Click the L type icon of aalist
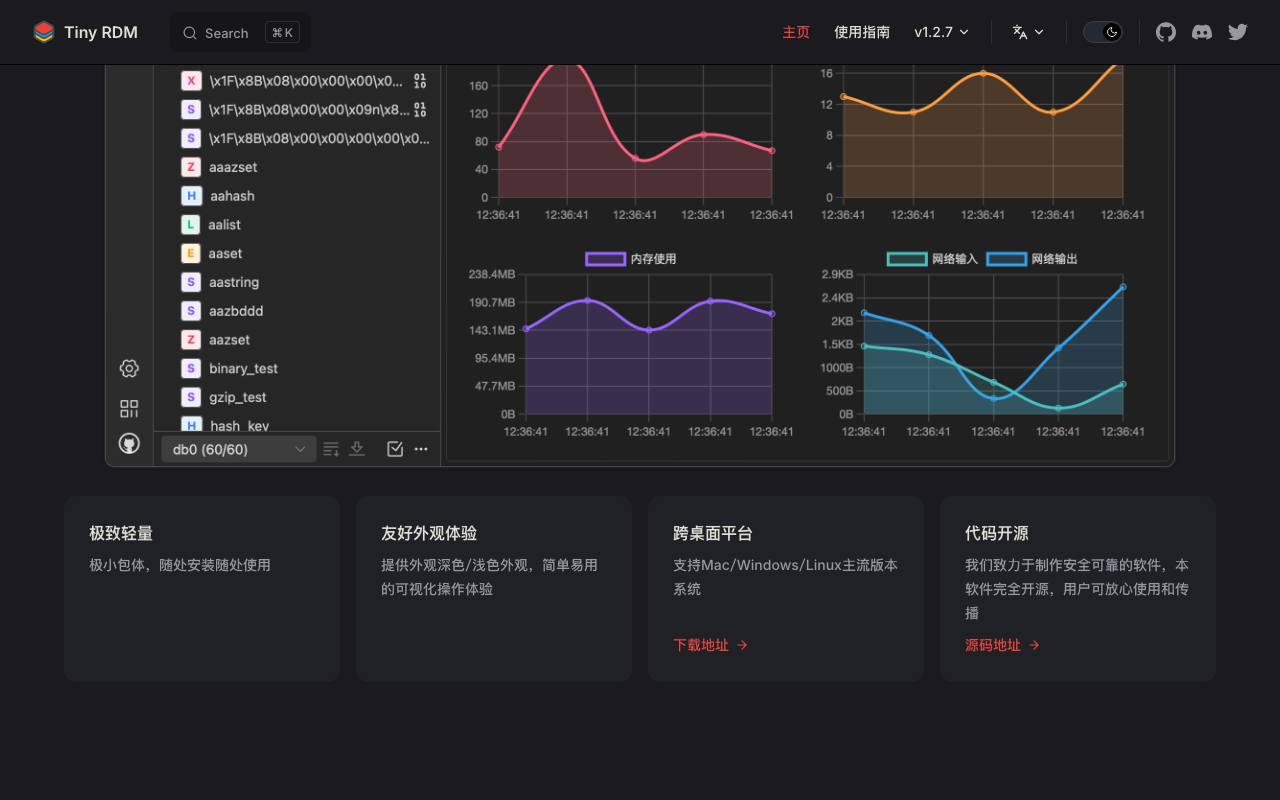Screen dimensions: 1280x800 (x=190, y=225)
